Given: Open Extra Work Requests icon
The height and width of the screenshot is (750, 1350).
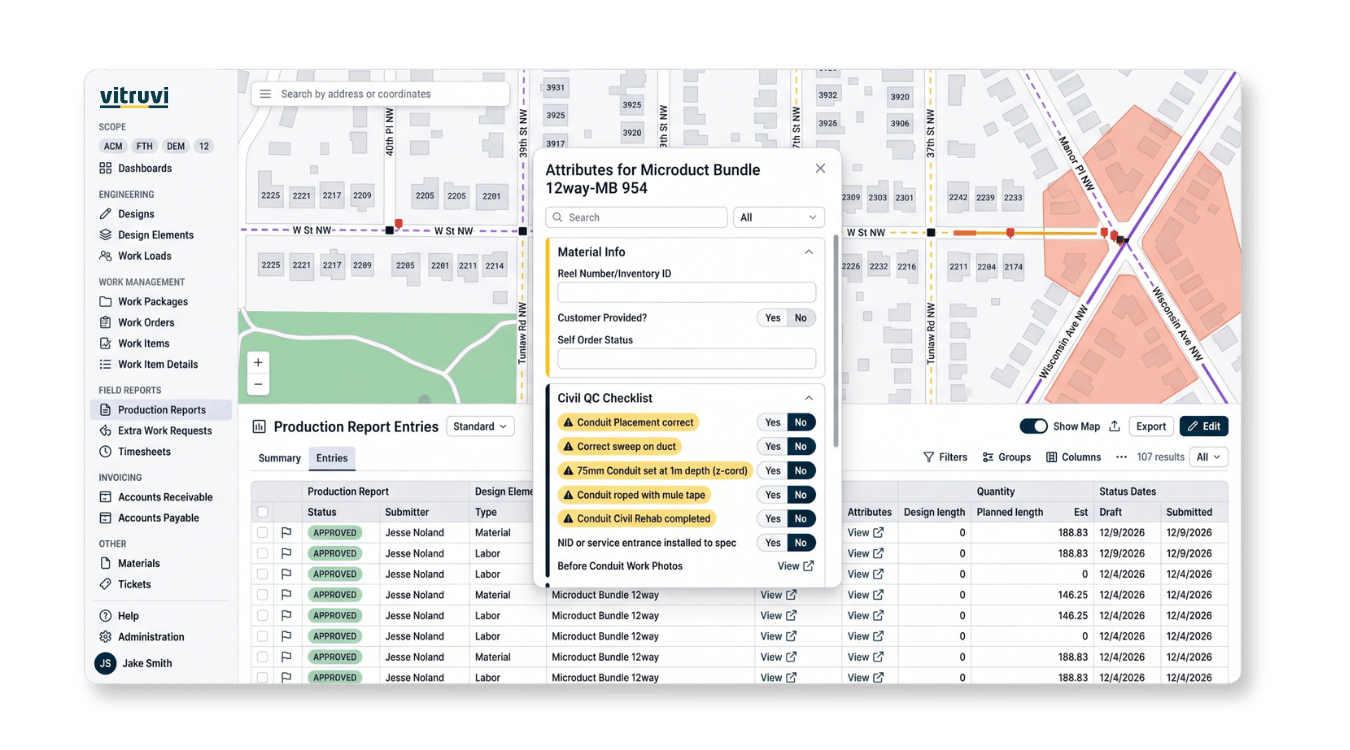Looking at the screenshot, I should pyautogui.click(x=105, y=431).
